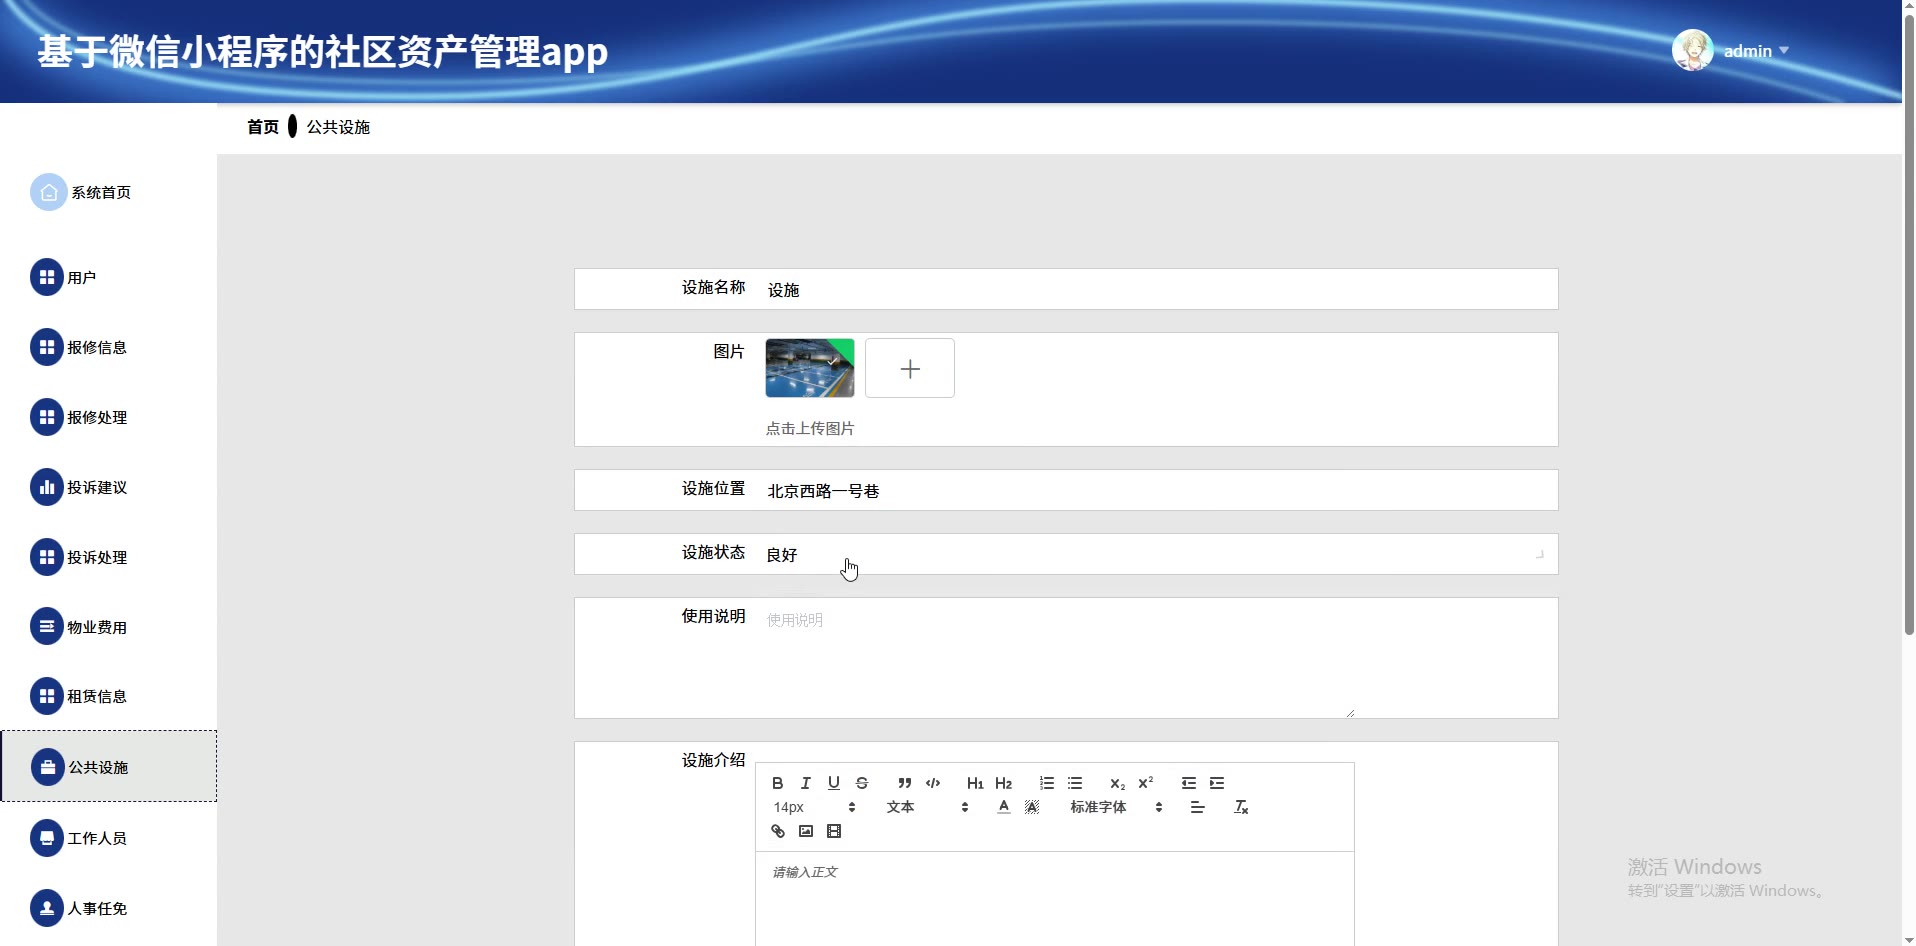Image resolution: width=1916 pixels, height=946 pixels.
Task: Toggle underline formatting in the editor
Action: (833, 783)
